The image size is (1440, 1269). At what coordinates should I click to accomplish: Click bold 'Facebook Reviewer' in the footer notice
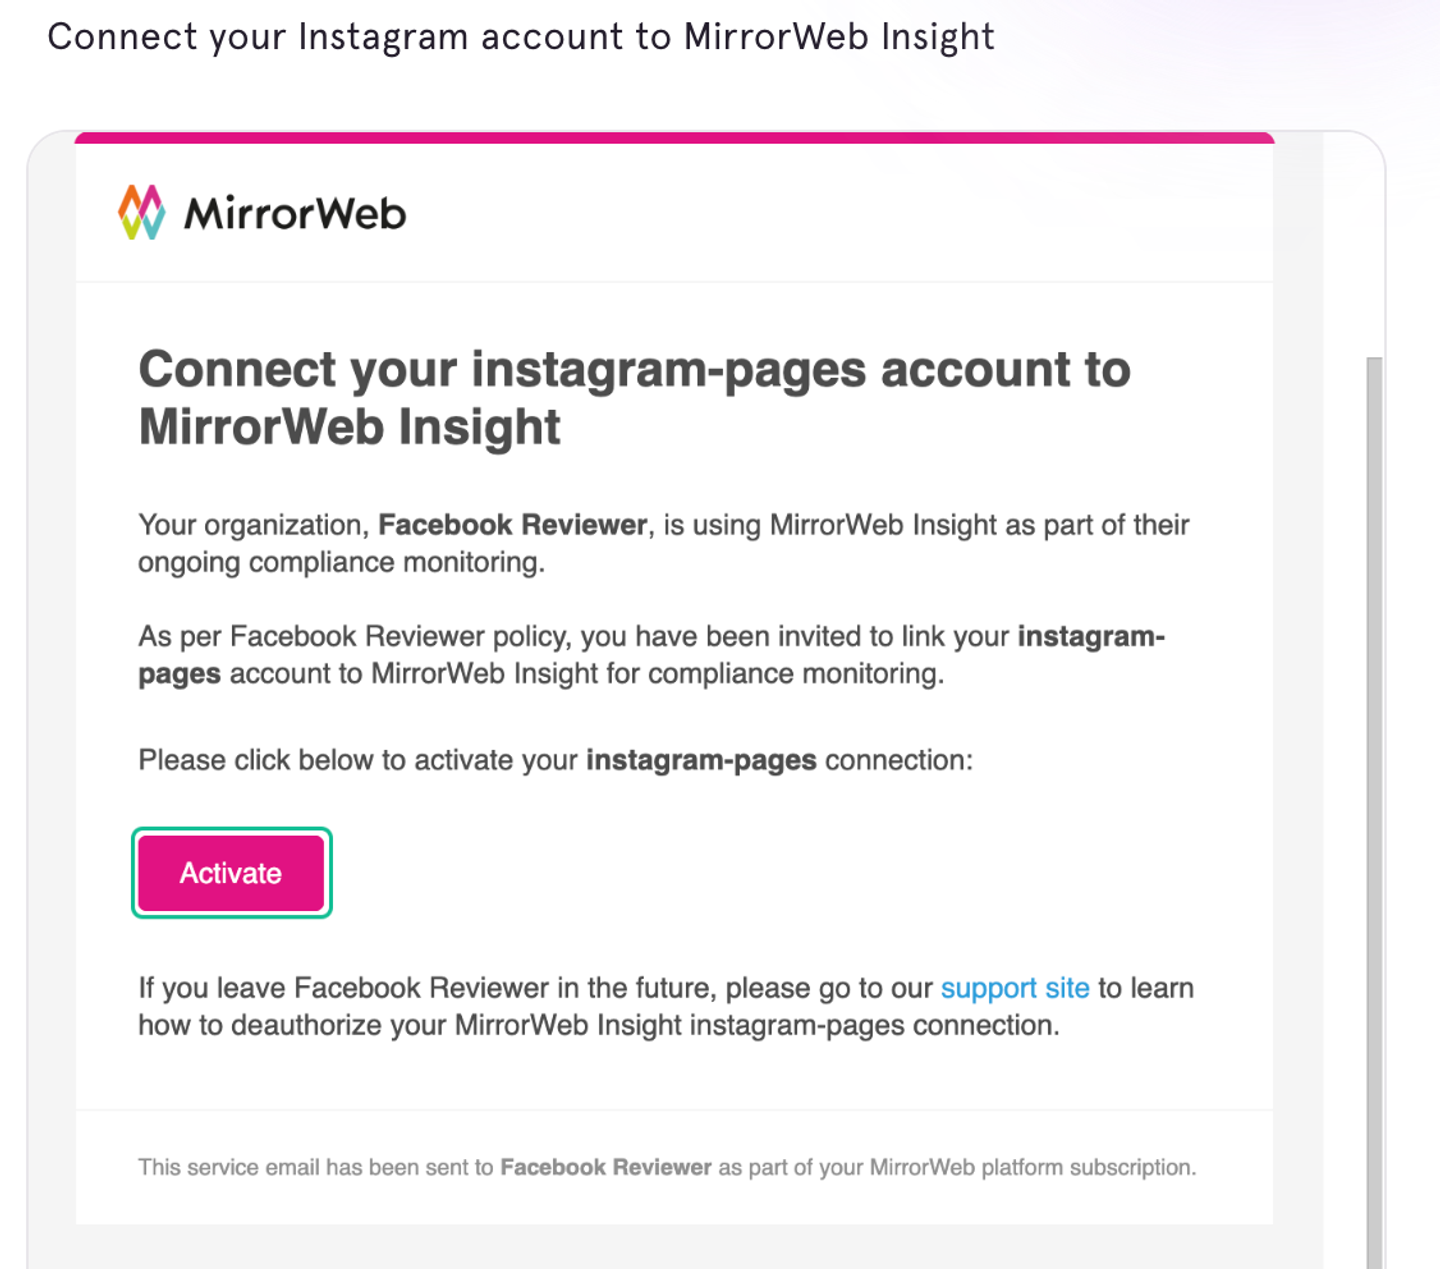(x=605, y=1167)
